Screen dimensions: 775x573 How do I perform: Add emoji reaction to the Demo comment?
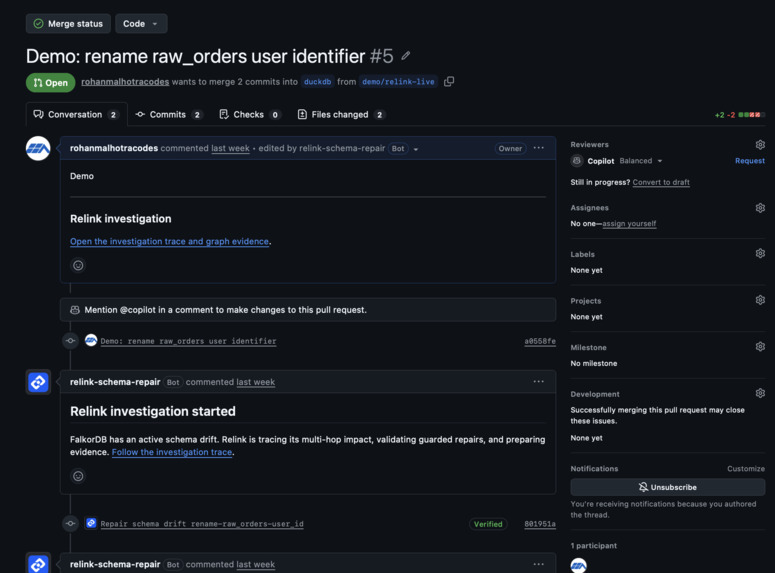click(78, 265)
